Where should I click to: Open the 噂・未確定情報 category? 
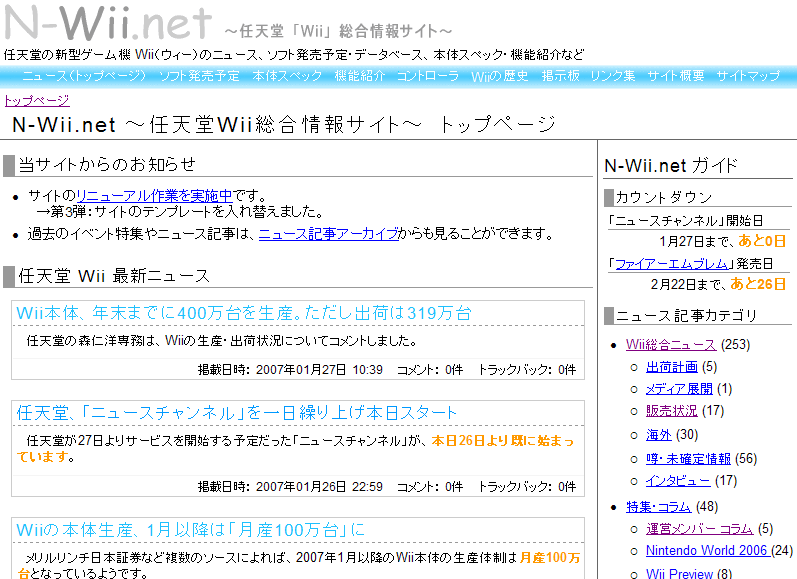coord(688,459)
